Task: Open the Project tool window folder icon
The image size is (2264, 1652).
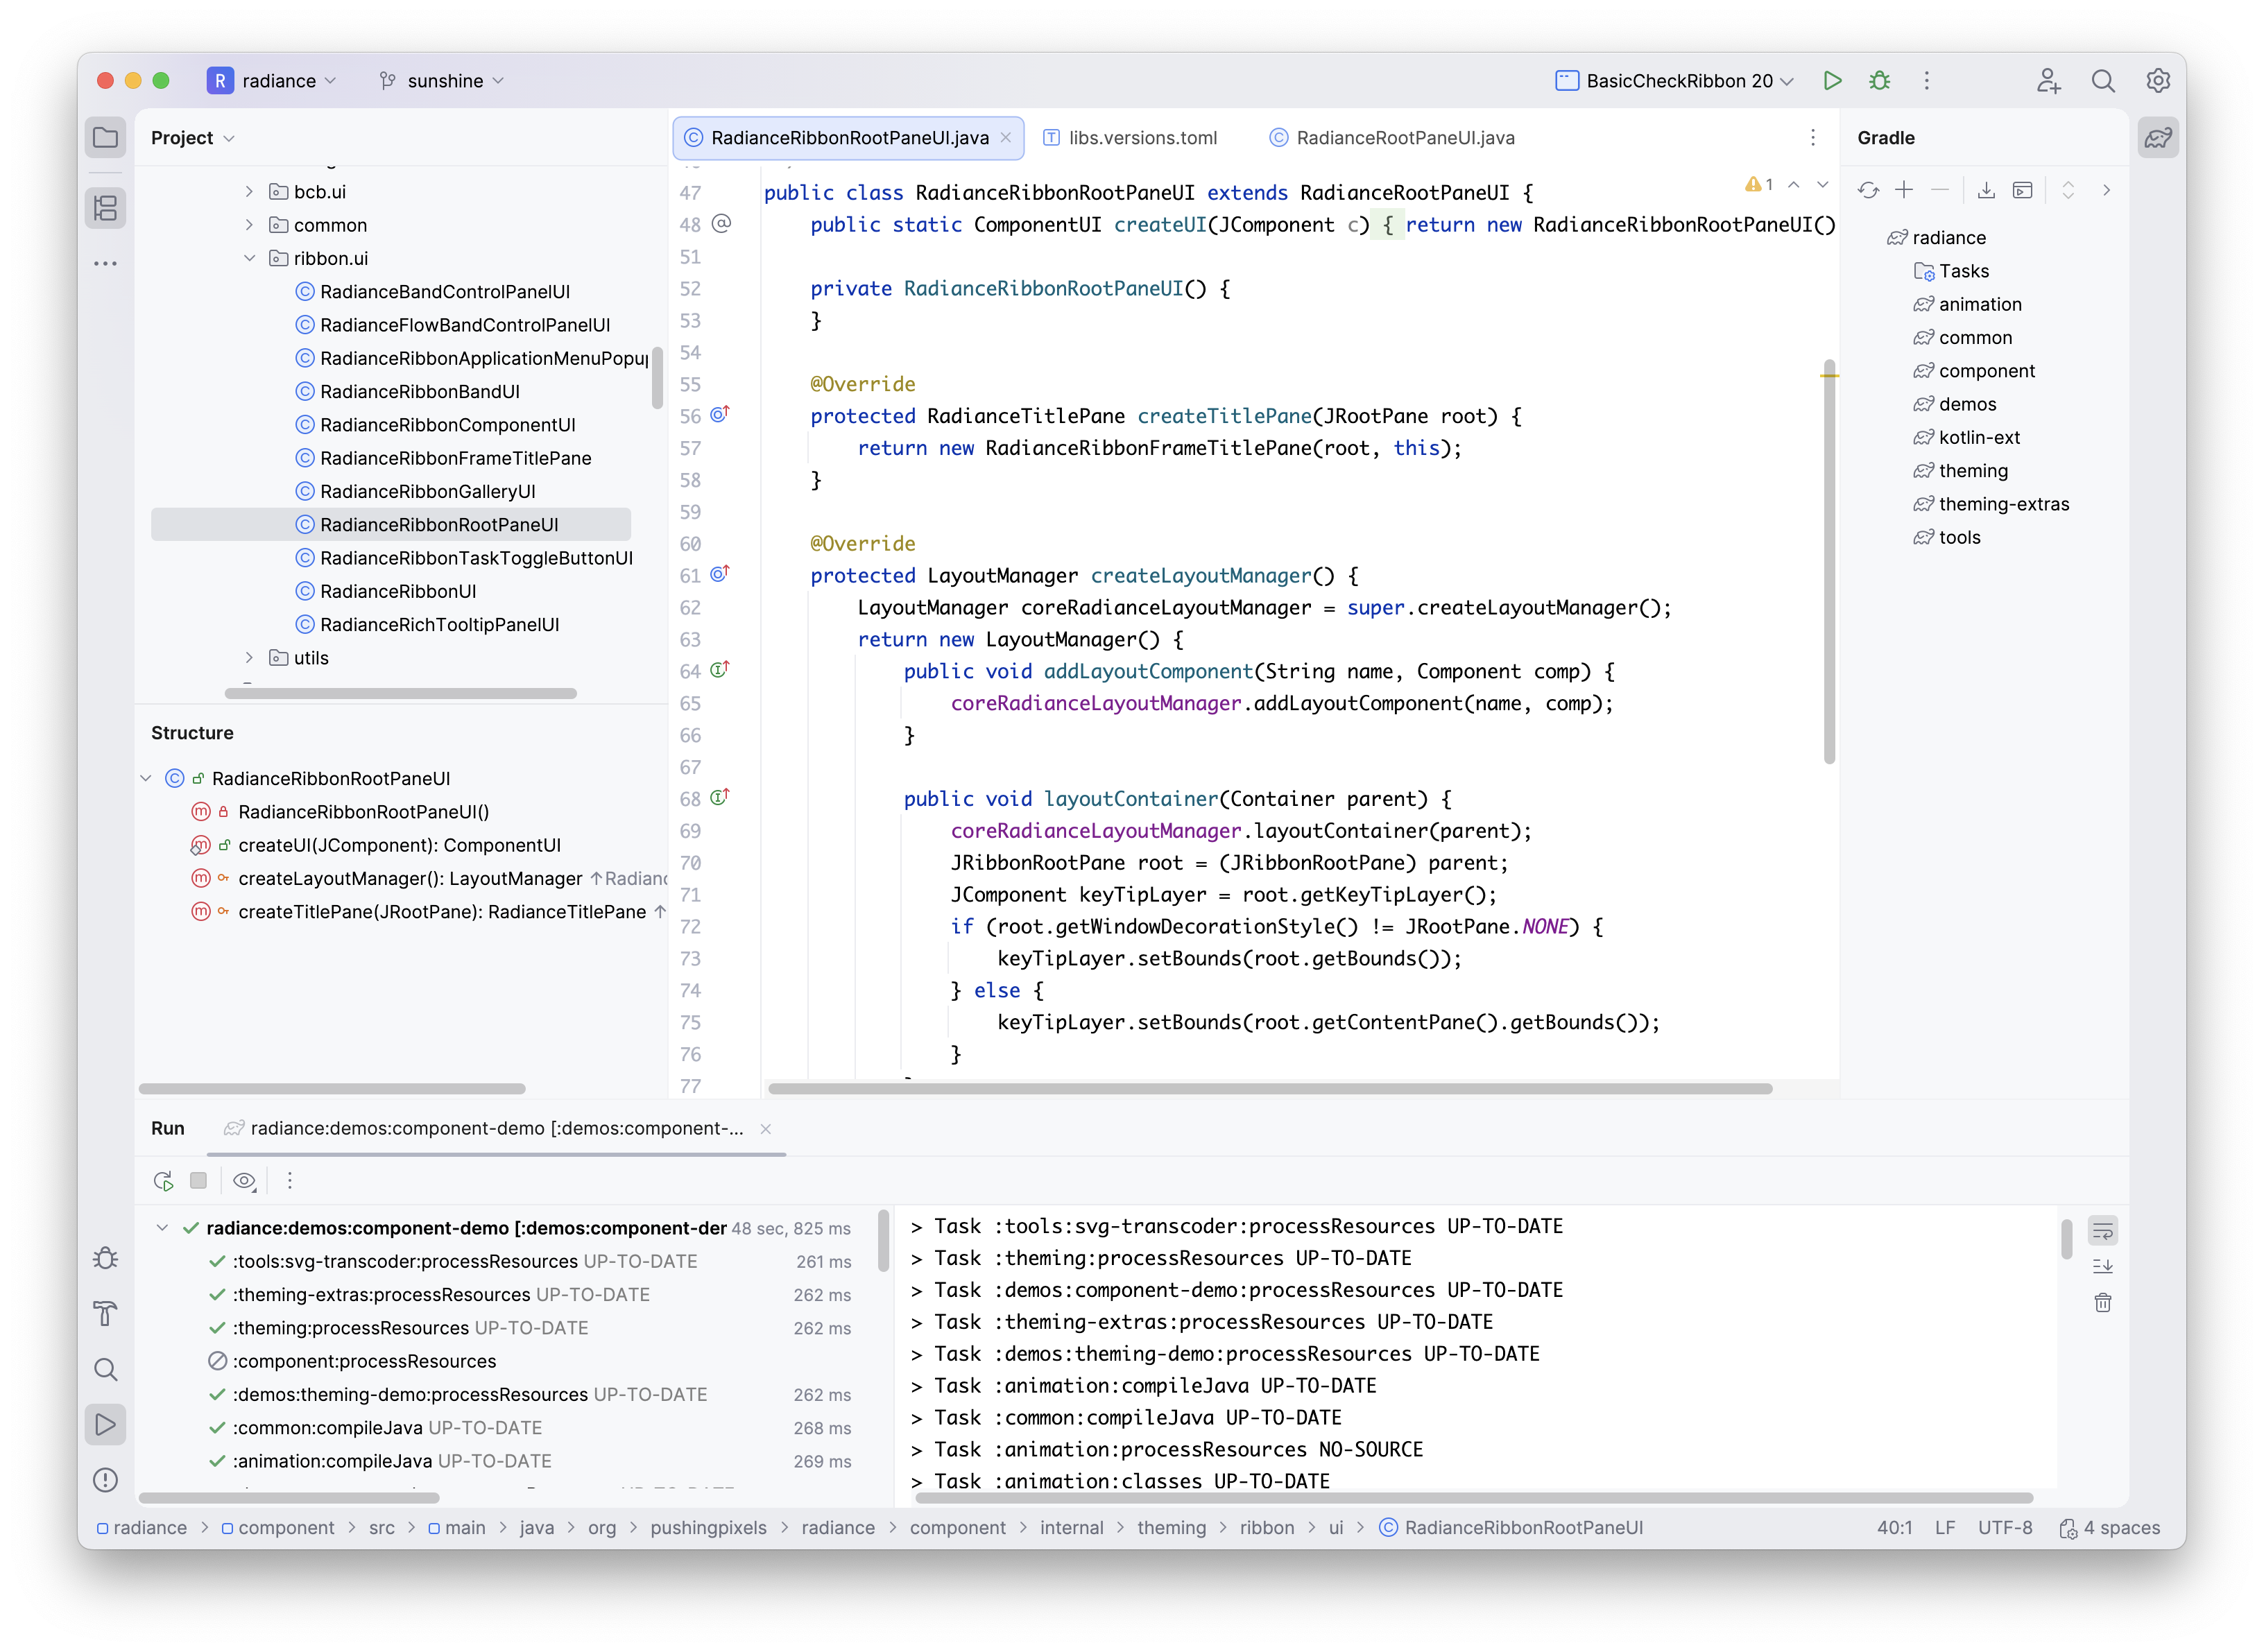Action: tap(105, 137)
